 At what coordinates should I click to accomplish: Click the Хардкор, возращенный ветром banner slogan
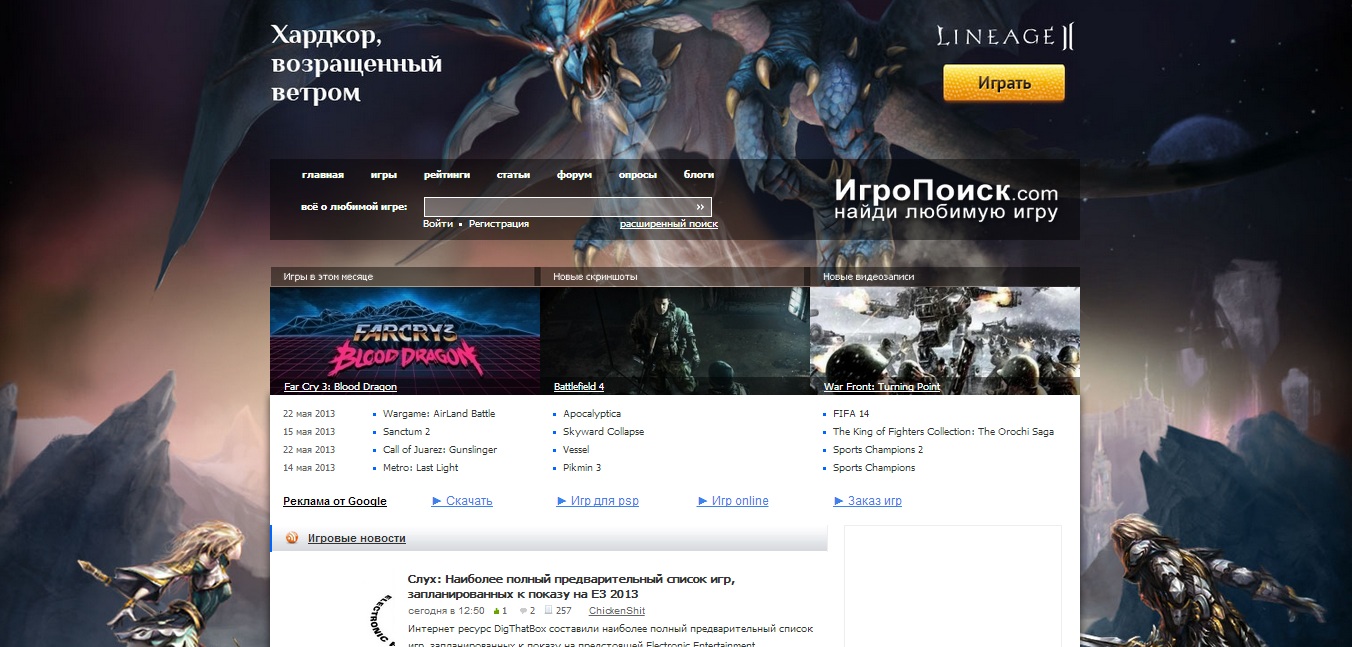[356, 64]
